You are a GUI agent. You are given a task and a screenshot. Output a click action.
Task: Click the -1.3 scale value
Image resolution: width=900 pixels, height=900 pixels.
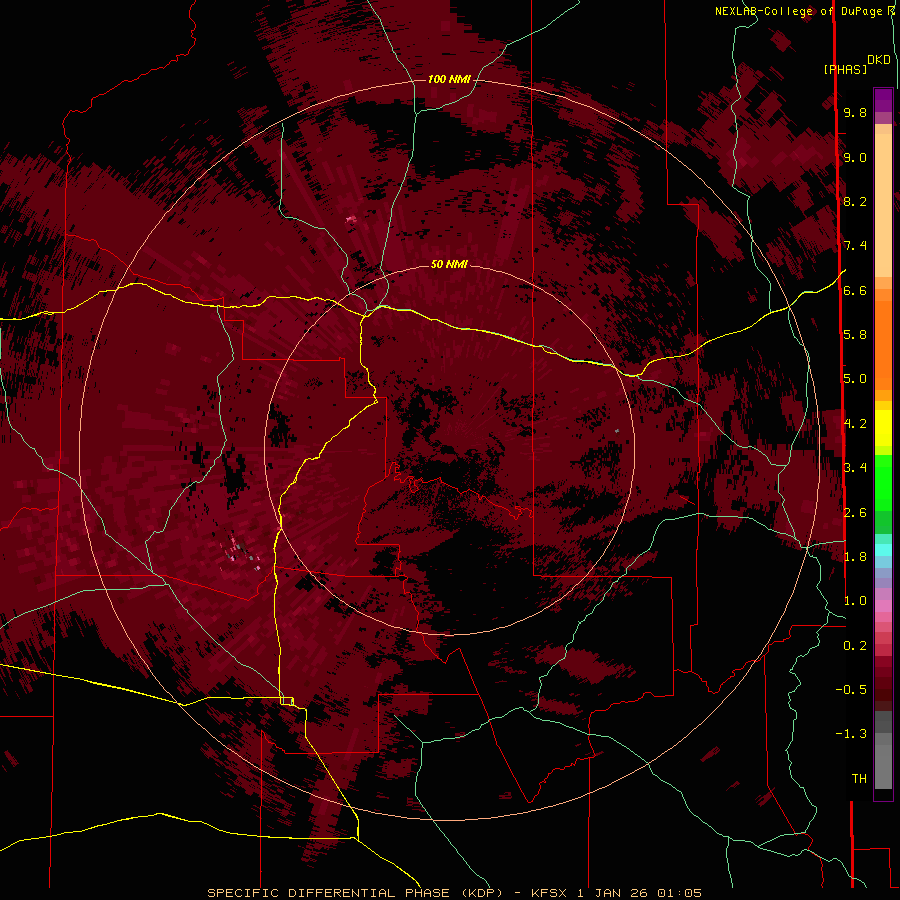(851, 734)
